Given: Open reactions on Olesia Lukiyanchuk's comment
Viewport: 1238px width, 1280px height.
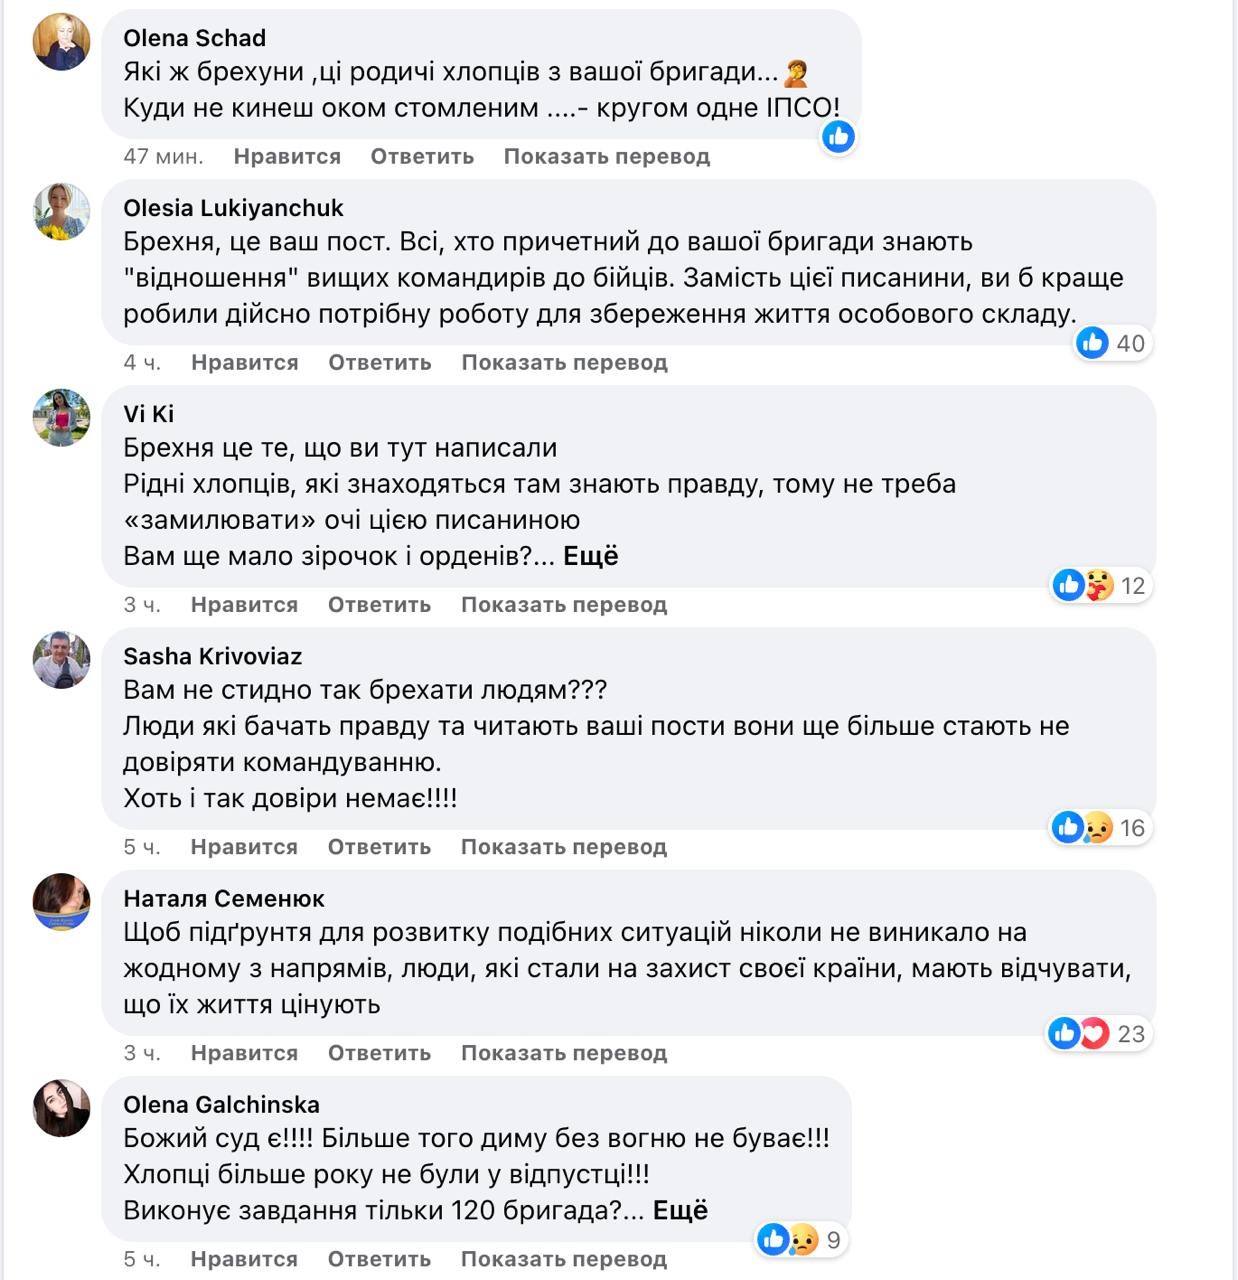Looking at the screenshot, I should point(1110,343).
